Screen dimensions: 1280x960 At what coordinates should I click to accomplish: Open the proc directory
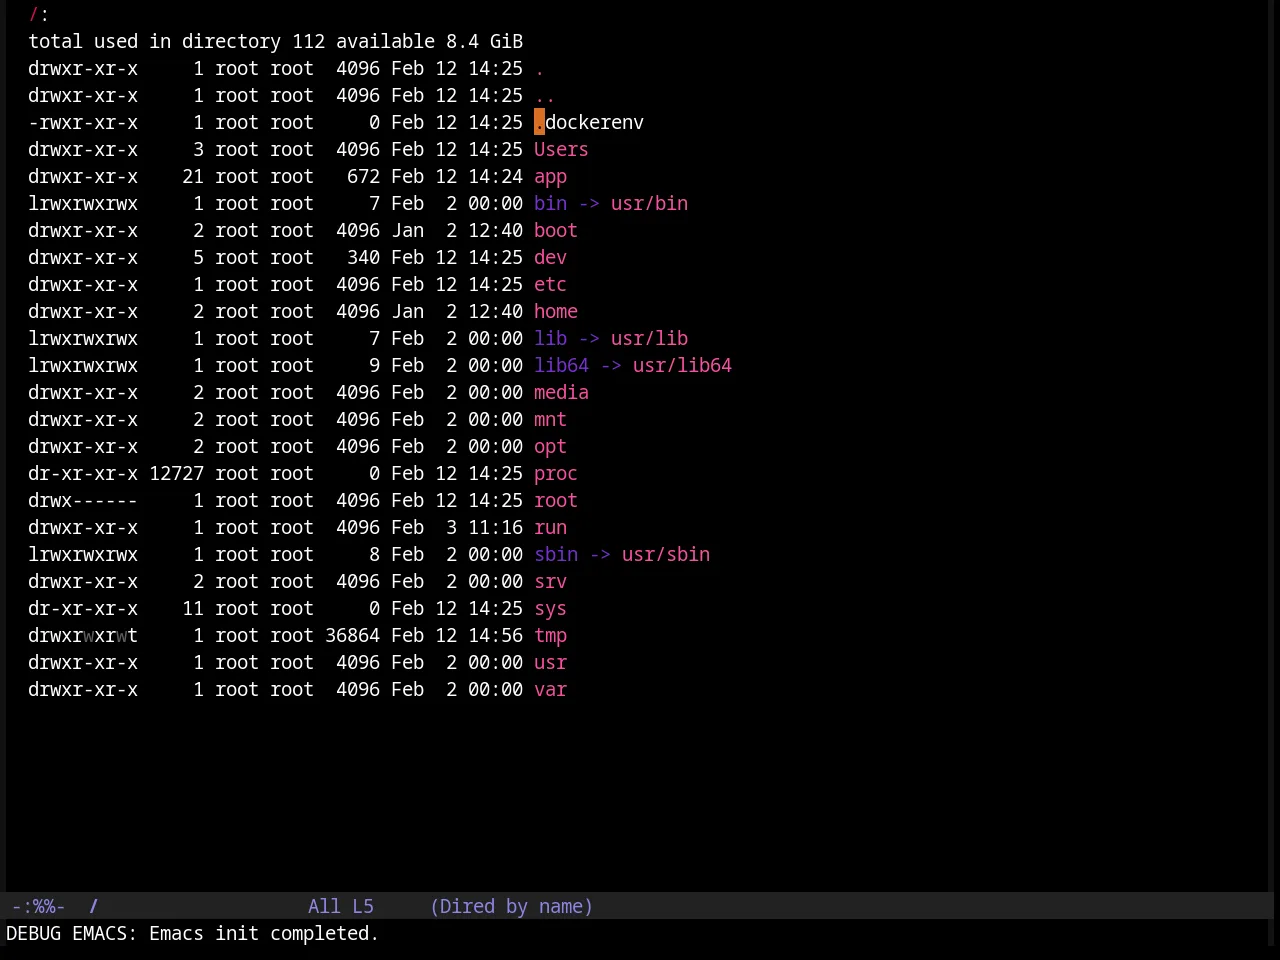(x=556, y=473)
